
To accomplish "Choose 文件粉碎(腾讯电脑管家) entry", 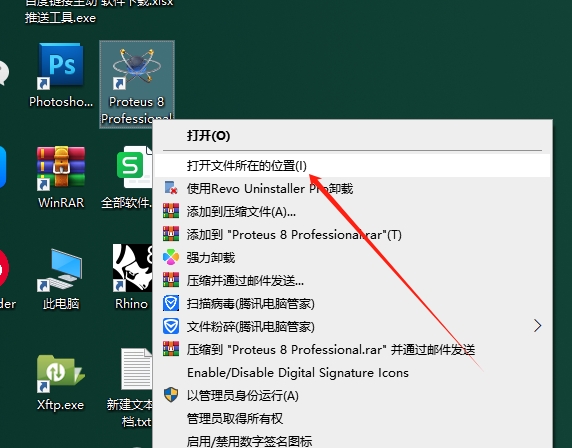I will coord(352,327).
